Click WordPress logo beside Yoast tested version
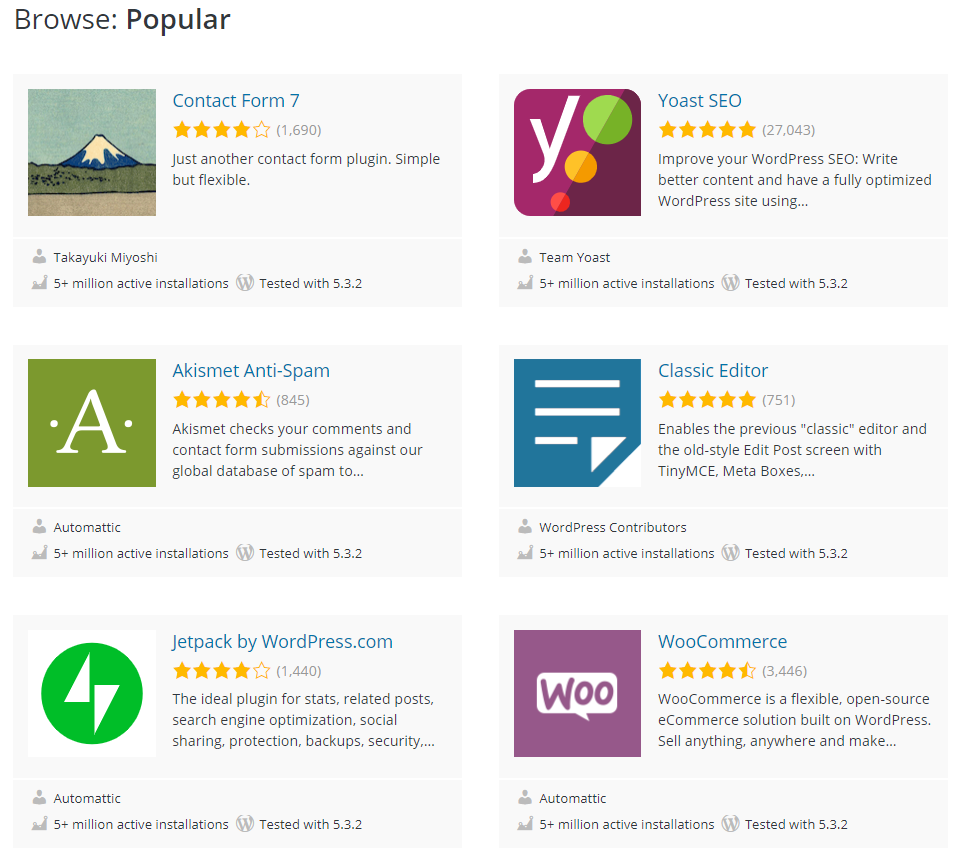This screenshot has height=853, width=959. tap(730, 282)
